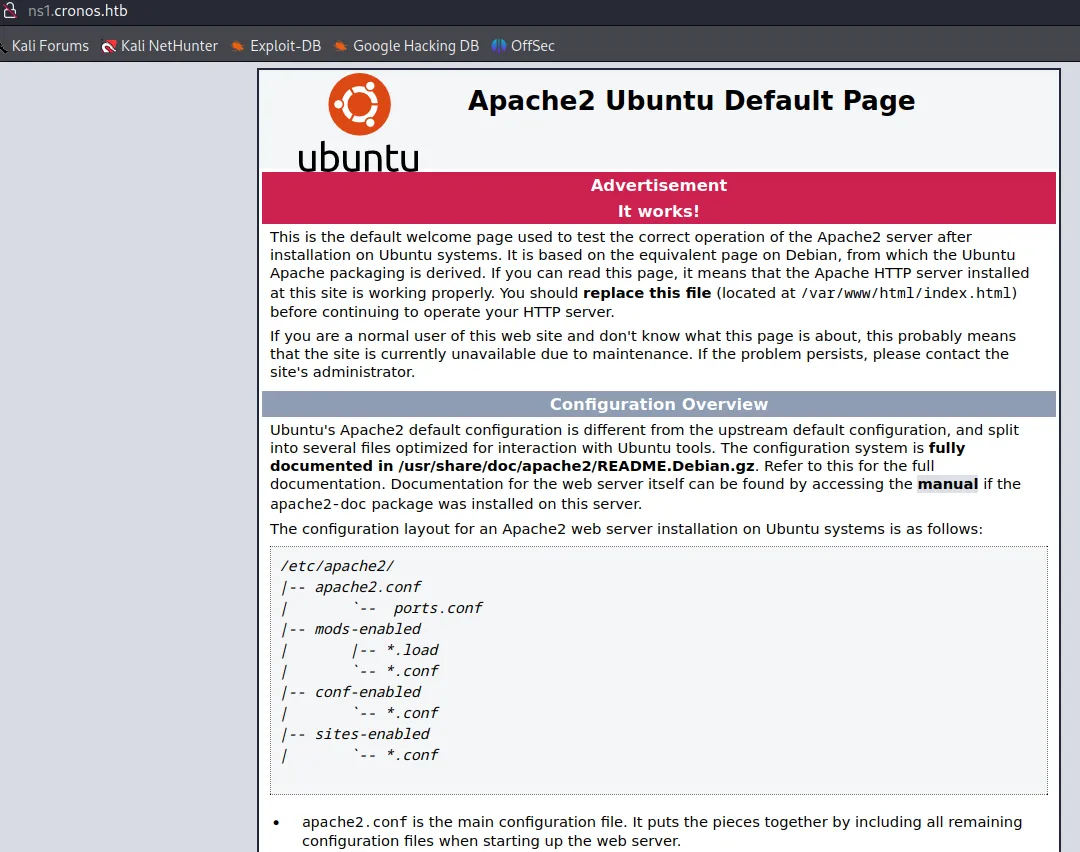Click 'apache2.conf' in the config tree
1080x852 pixels.
pos(368,587)
